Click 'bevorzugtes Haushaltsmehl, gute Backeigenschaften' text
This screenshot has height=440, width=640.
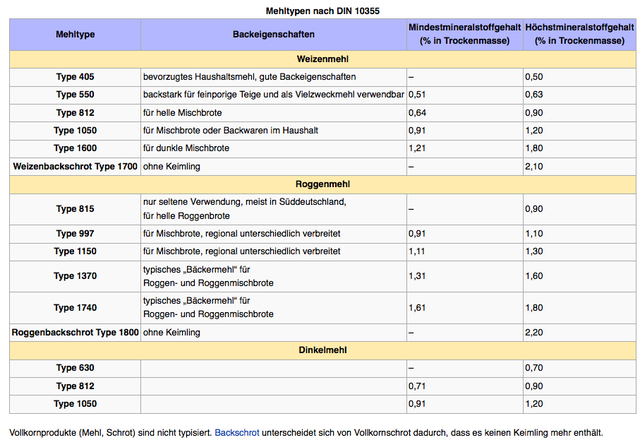click(x=249, y=77)
